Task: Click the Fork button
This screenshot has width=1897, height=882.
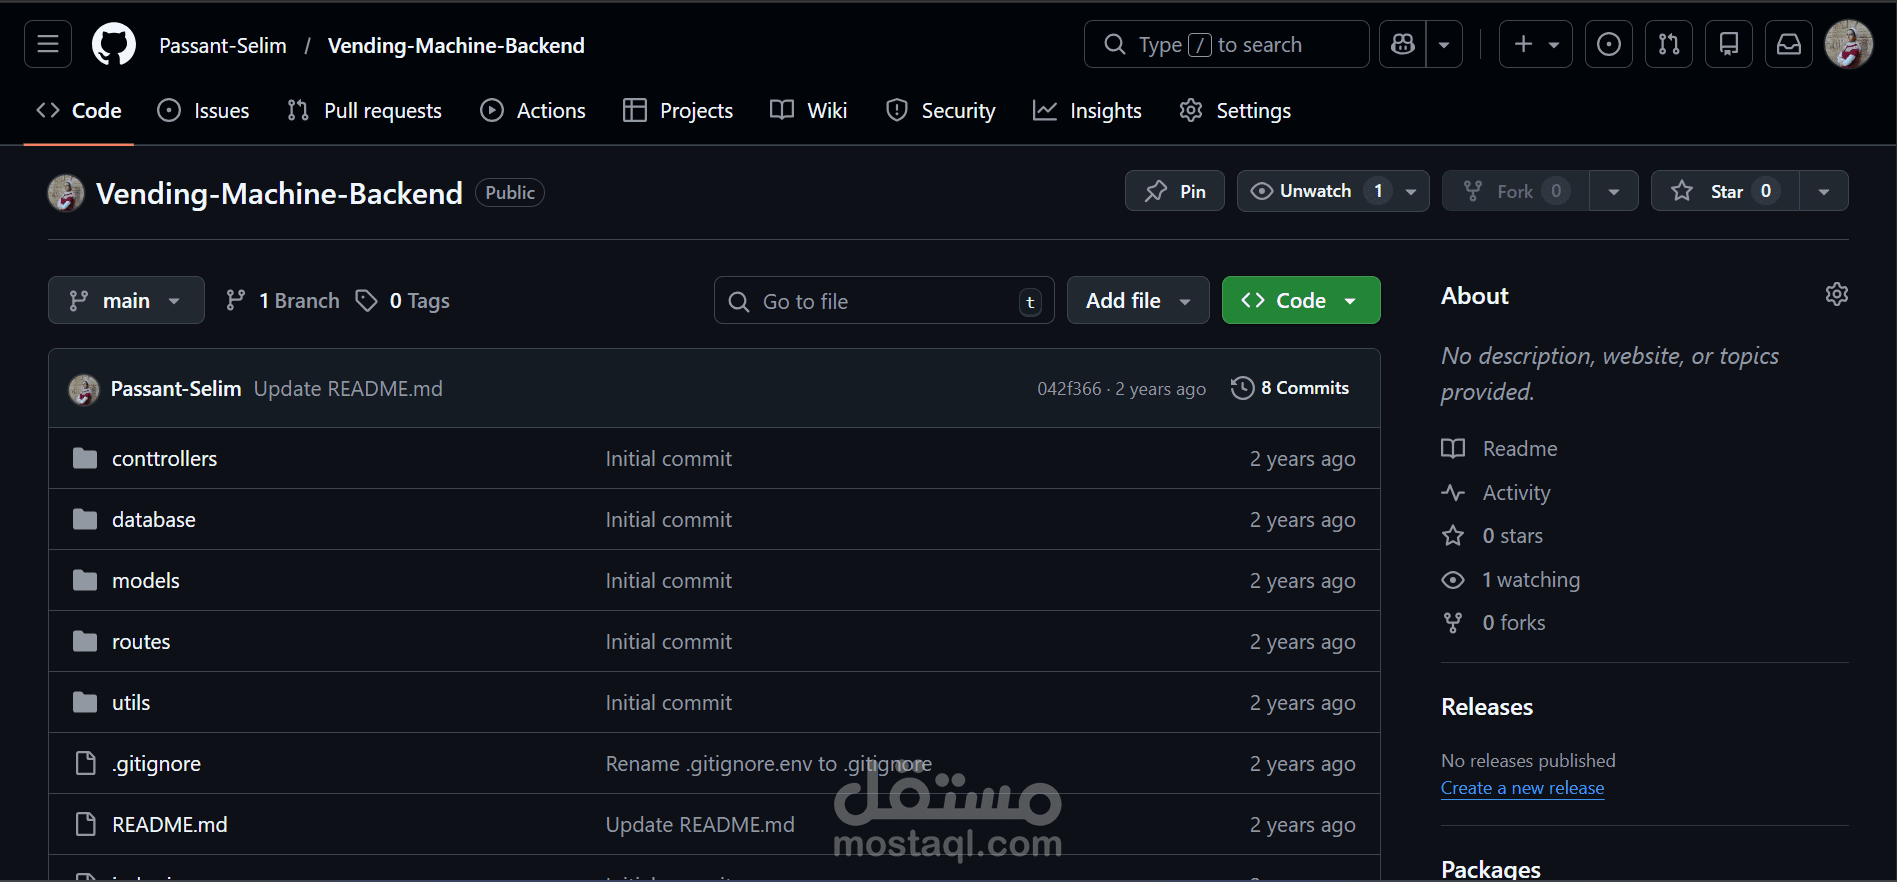Action: [1516, 191]
